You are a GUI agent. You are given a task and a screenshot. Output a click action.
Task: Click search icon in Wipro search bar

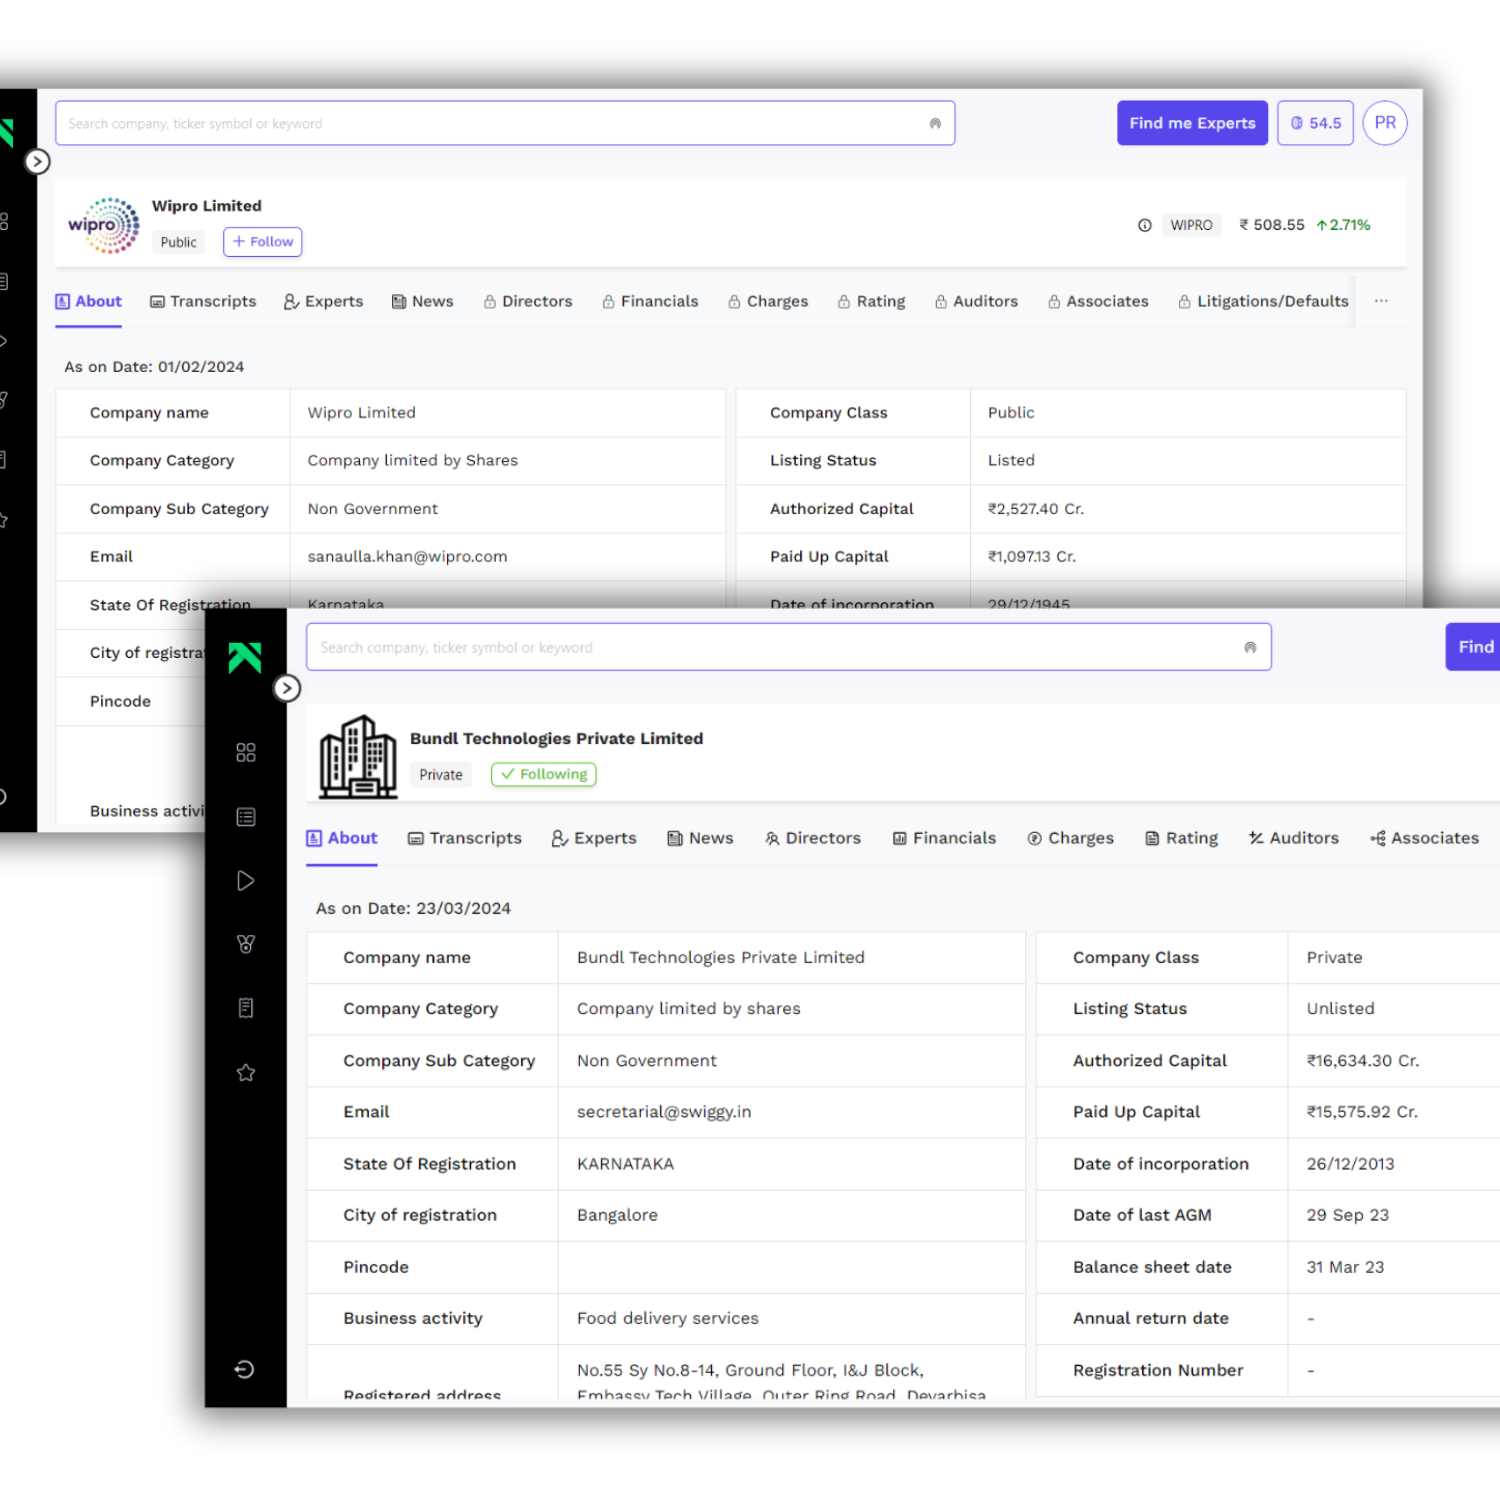pyautogui.click(x=935, y=124)
